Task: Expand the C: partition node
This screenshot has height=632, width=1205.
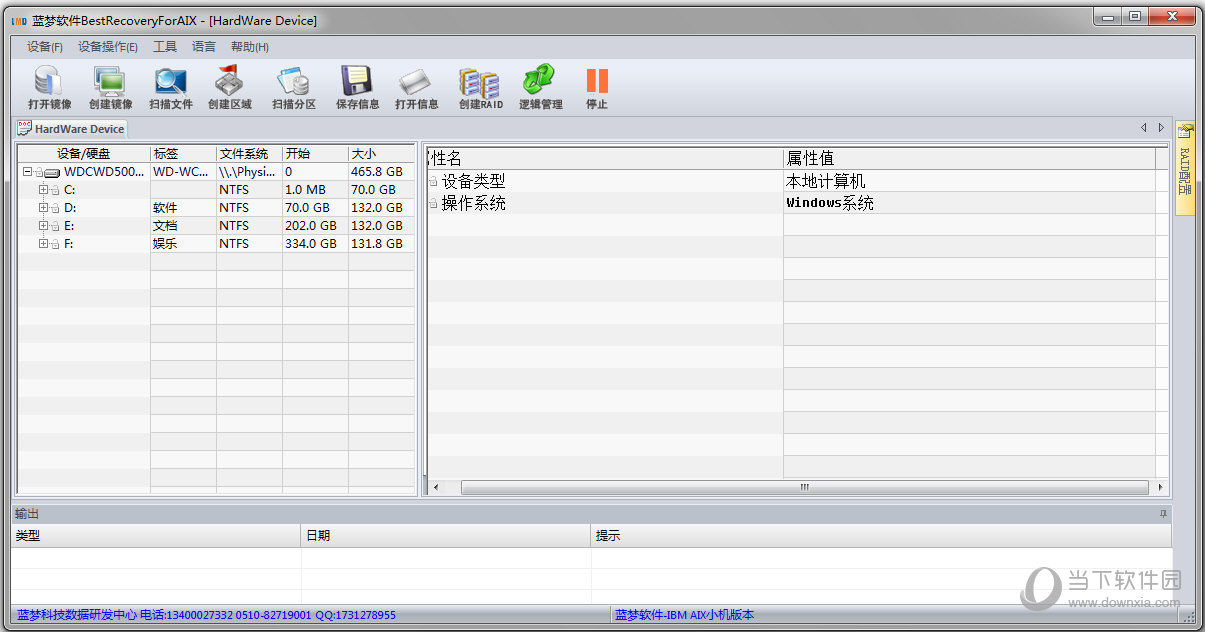Action: pos(43,190)
